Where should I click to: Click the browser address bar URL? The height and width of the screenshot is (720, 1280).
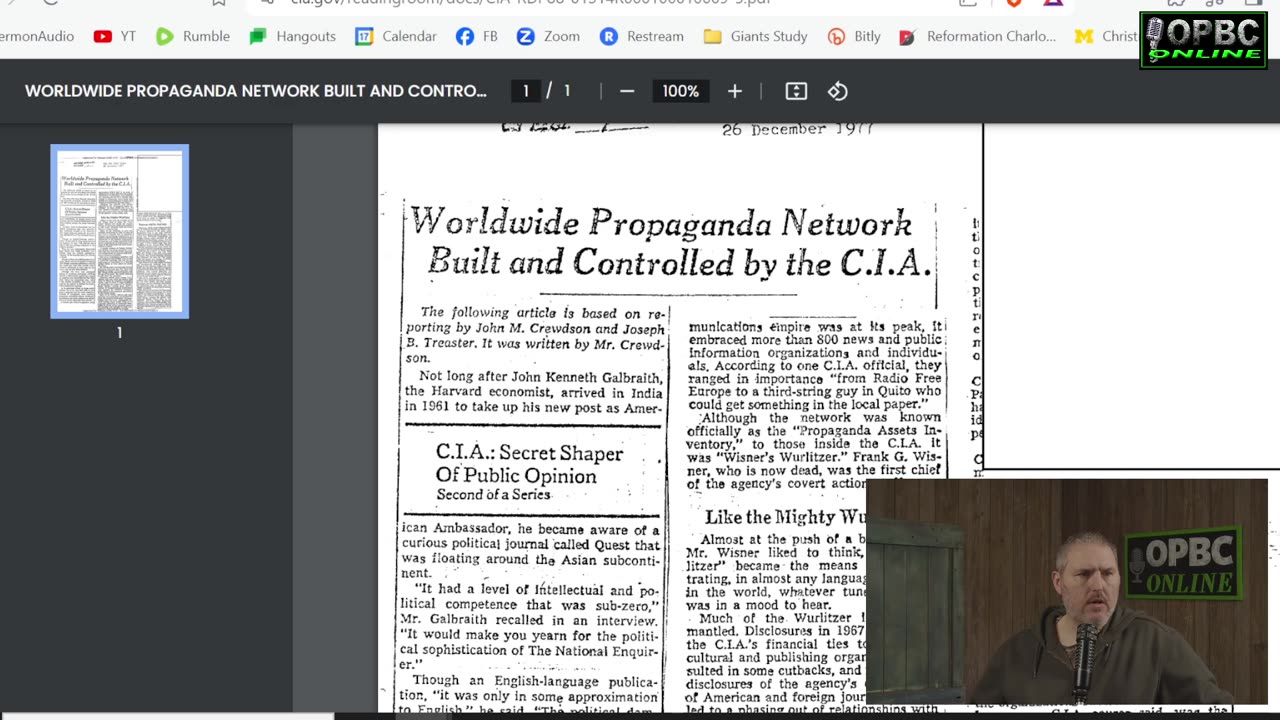pos(530,3)
